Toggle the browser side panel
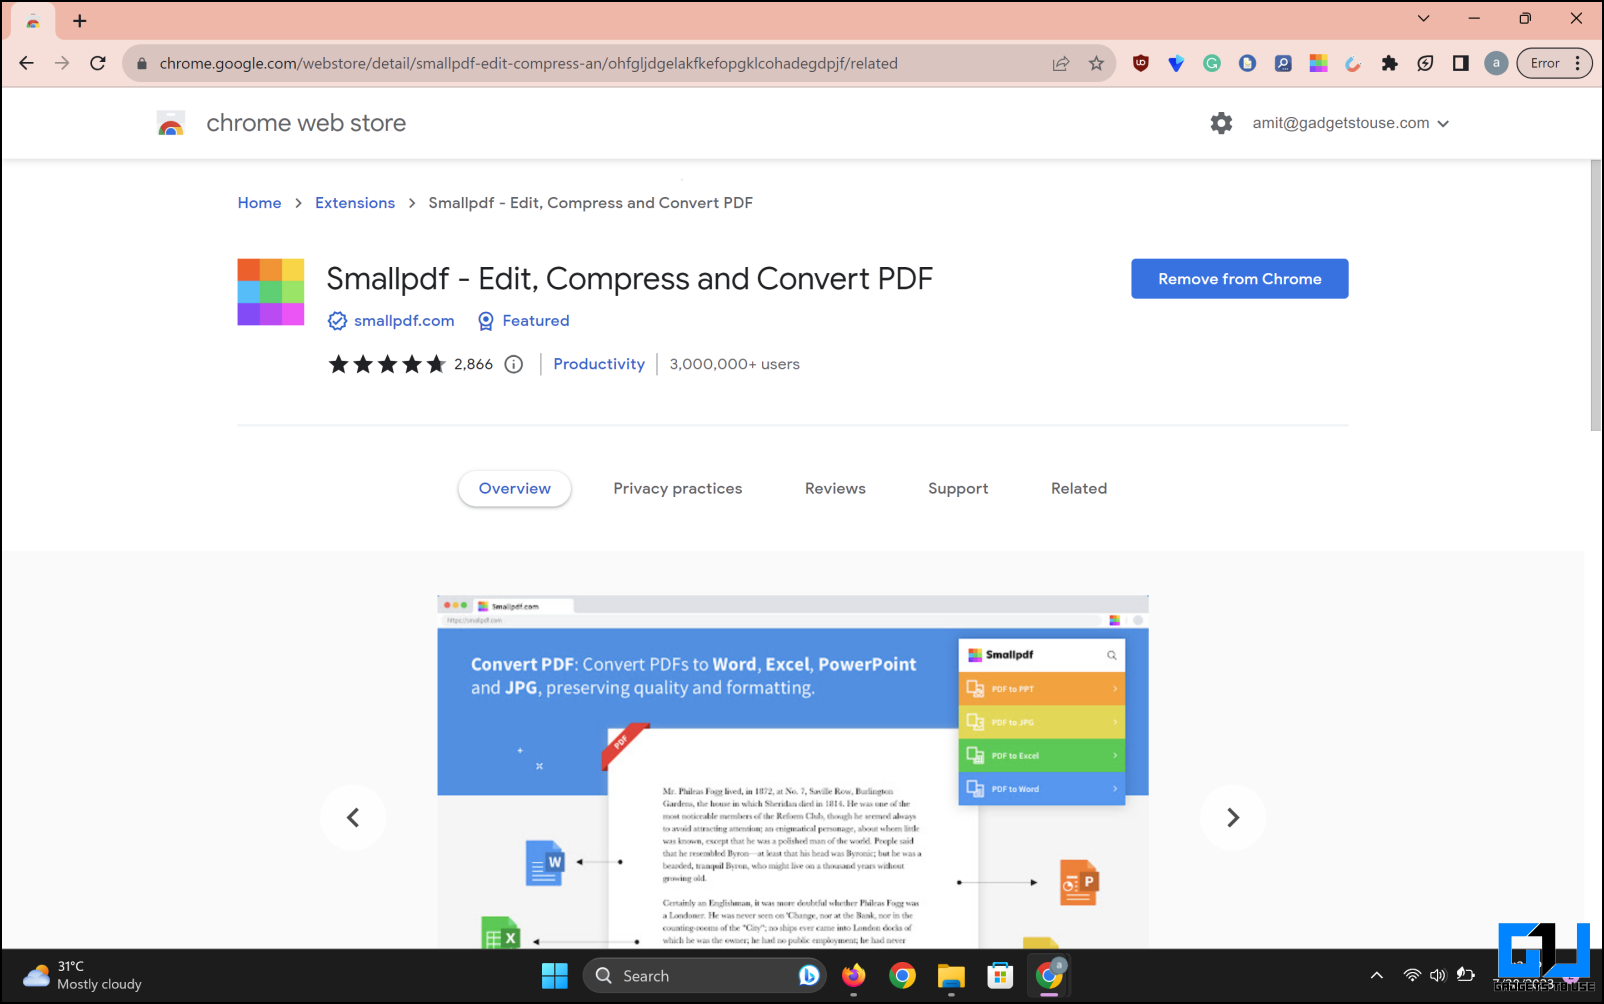 [x=1461, y=63]
